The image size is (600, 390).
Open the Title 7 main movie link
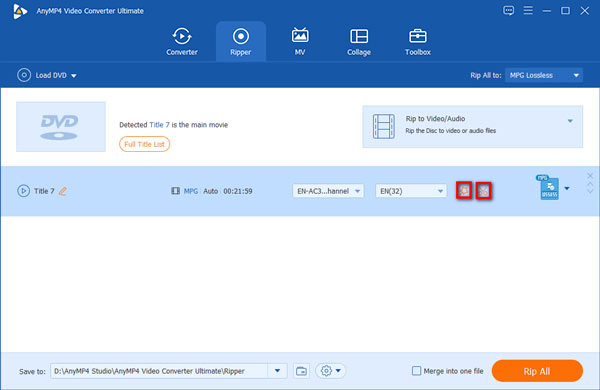click(x=159, y=125)
